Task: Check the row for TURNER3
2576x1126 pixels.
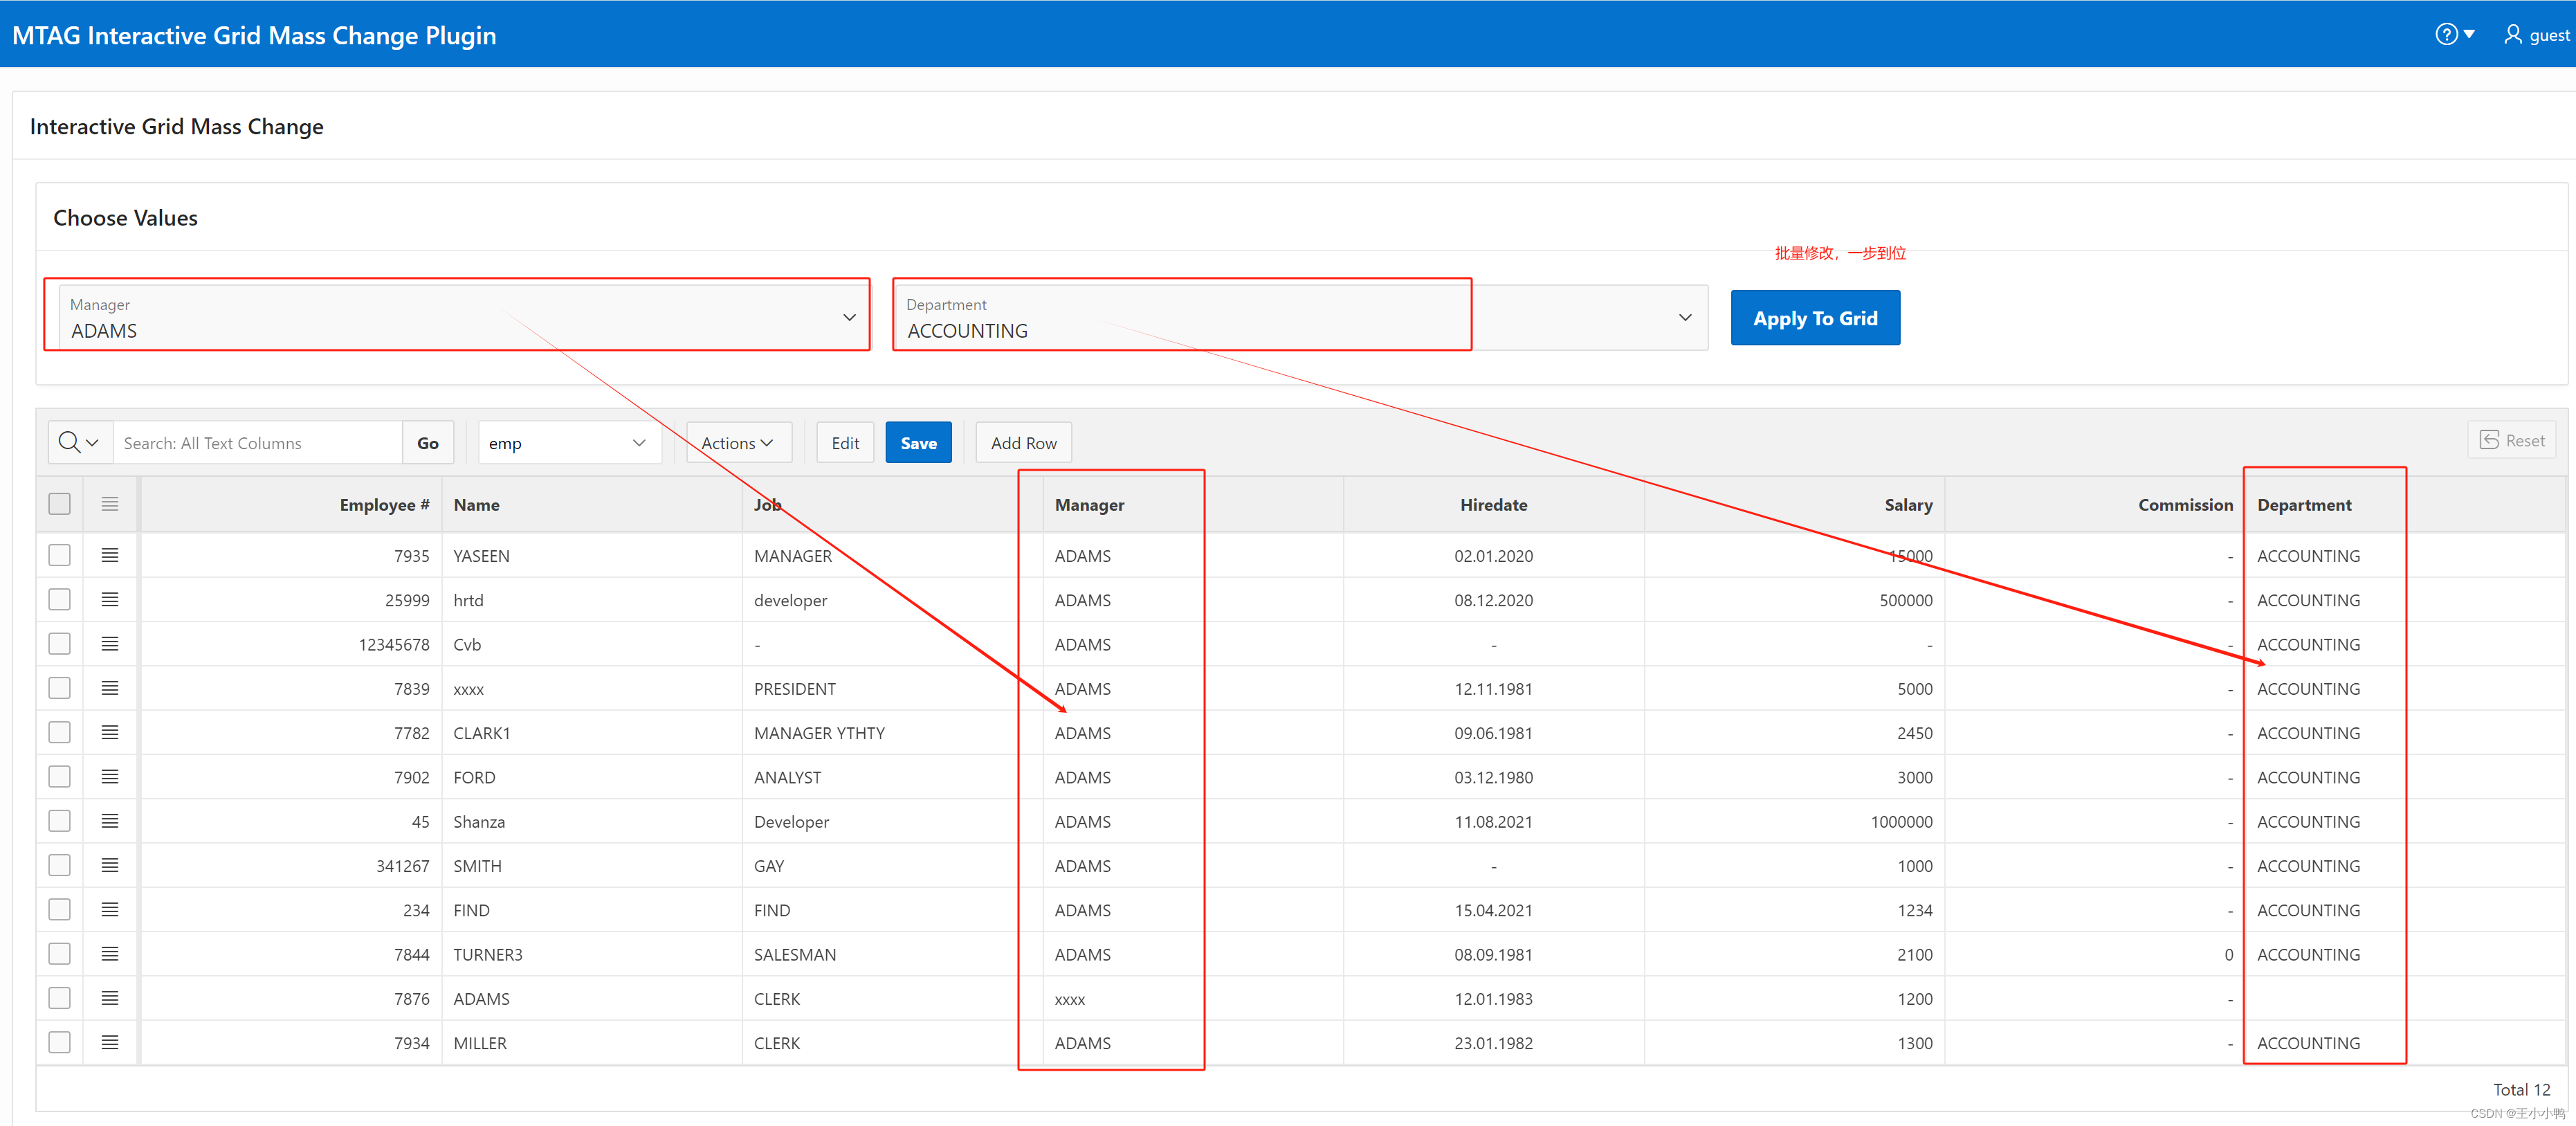Action: pos(60,954)
